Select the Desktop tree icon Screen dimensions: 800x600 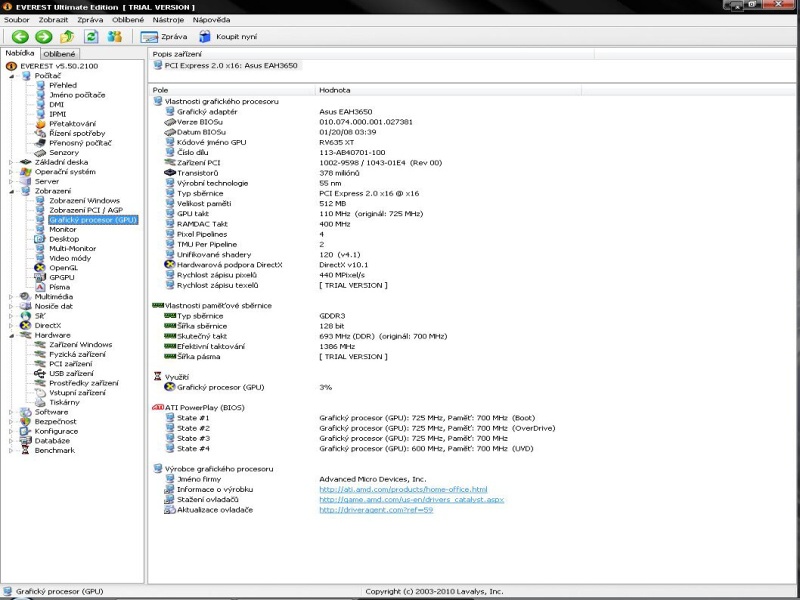coord(40,239)
